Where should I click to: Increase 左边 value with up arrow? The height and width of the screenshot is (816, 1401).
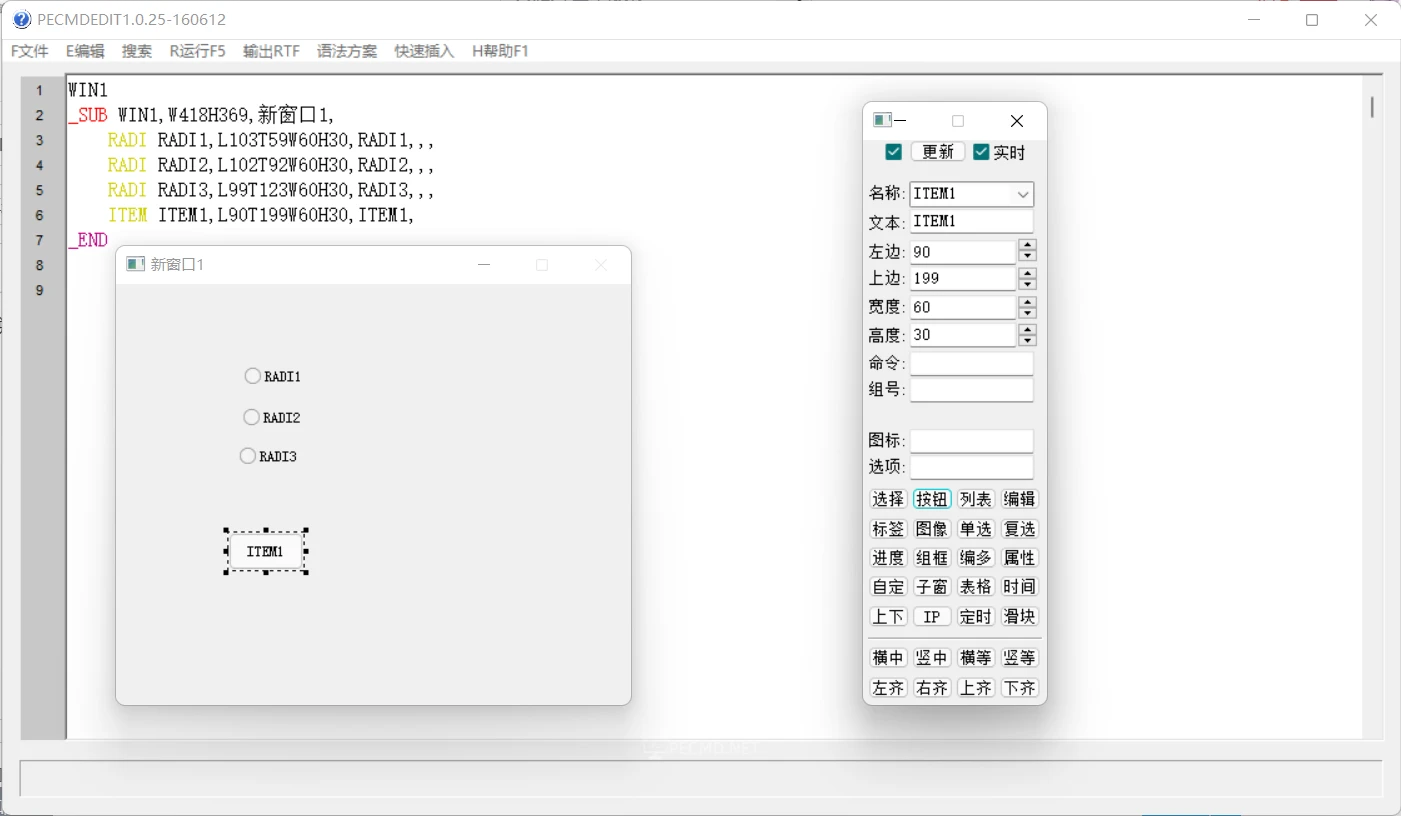point(1027,245)
